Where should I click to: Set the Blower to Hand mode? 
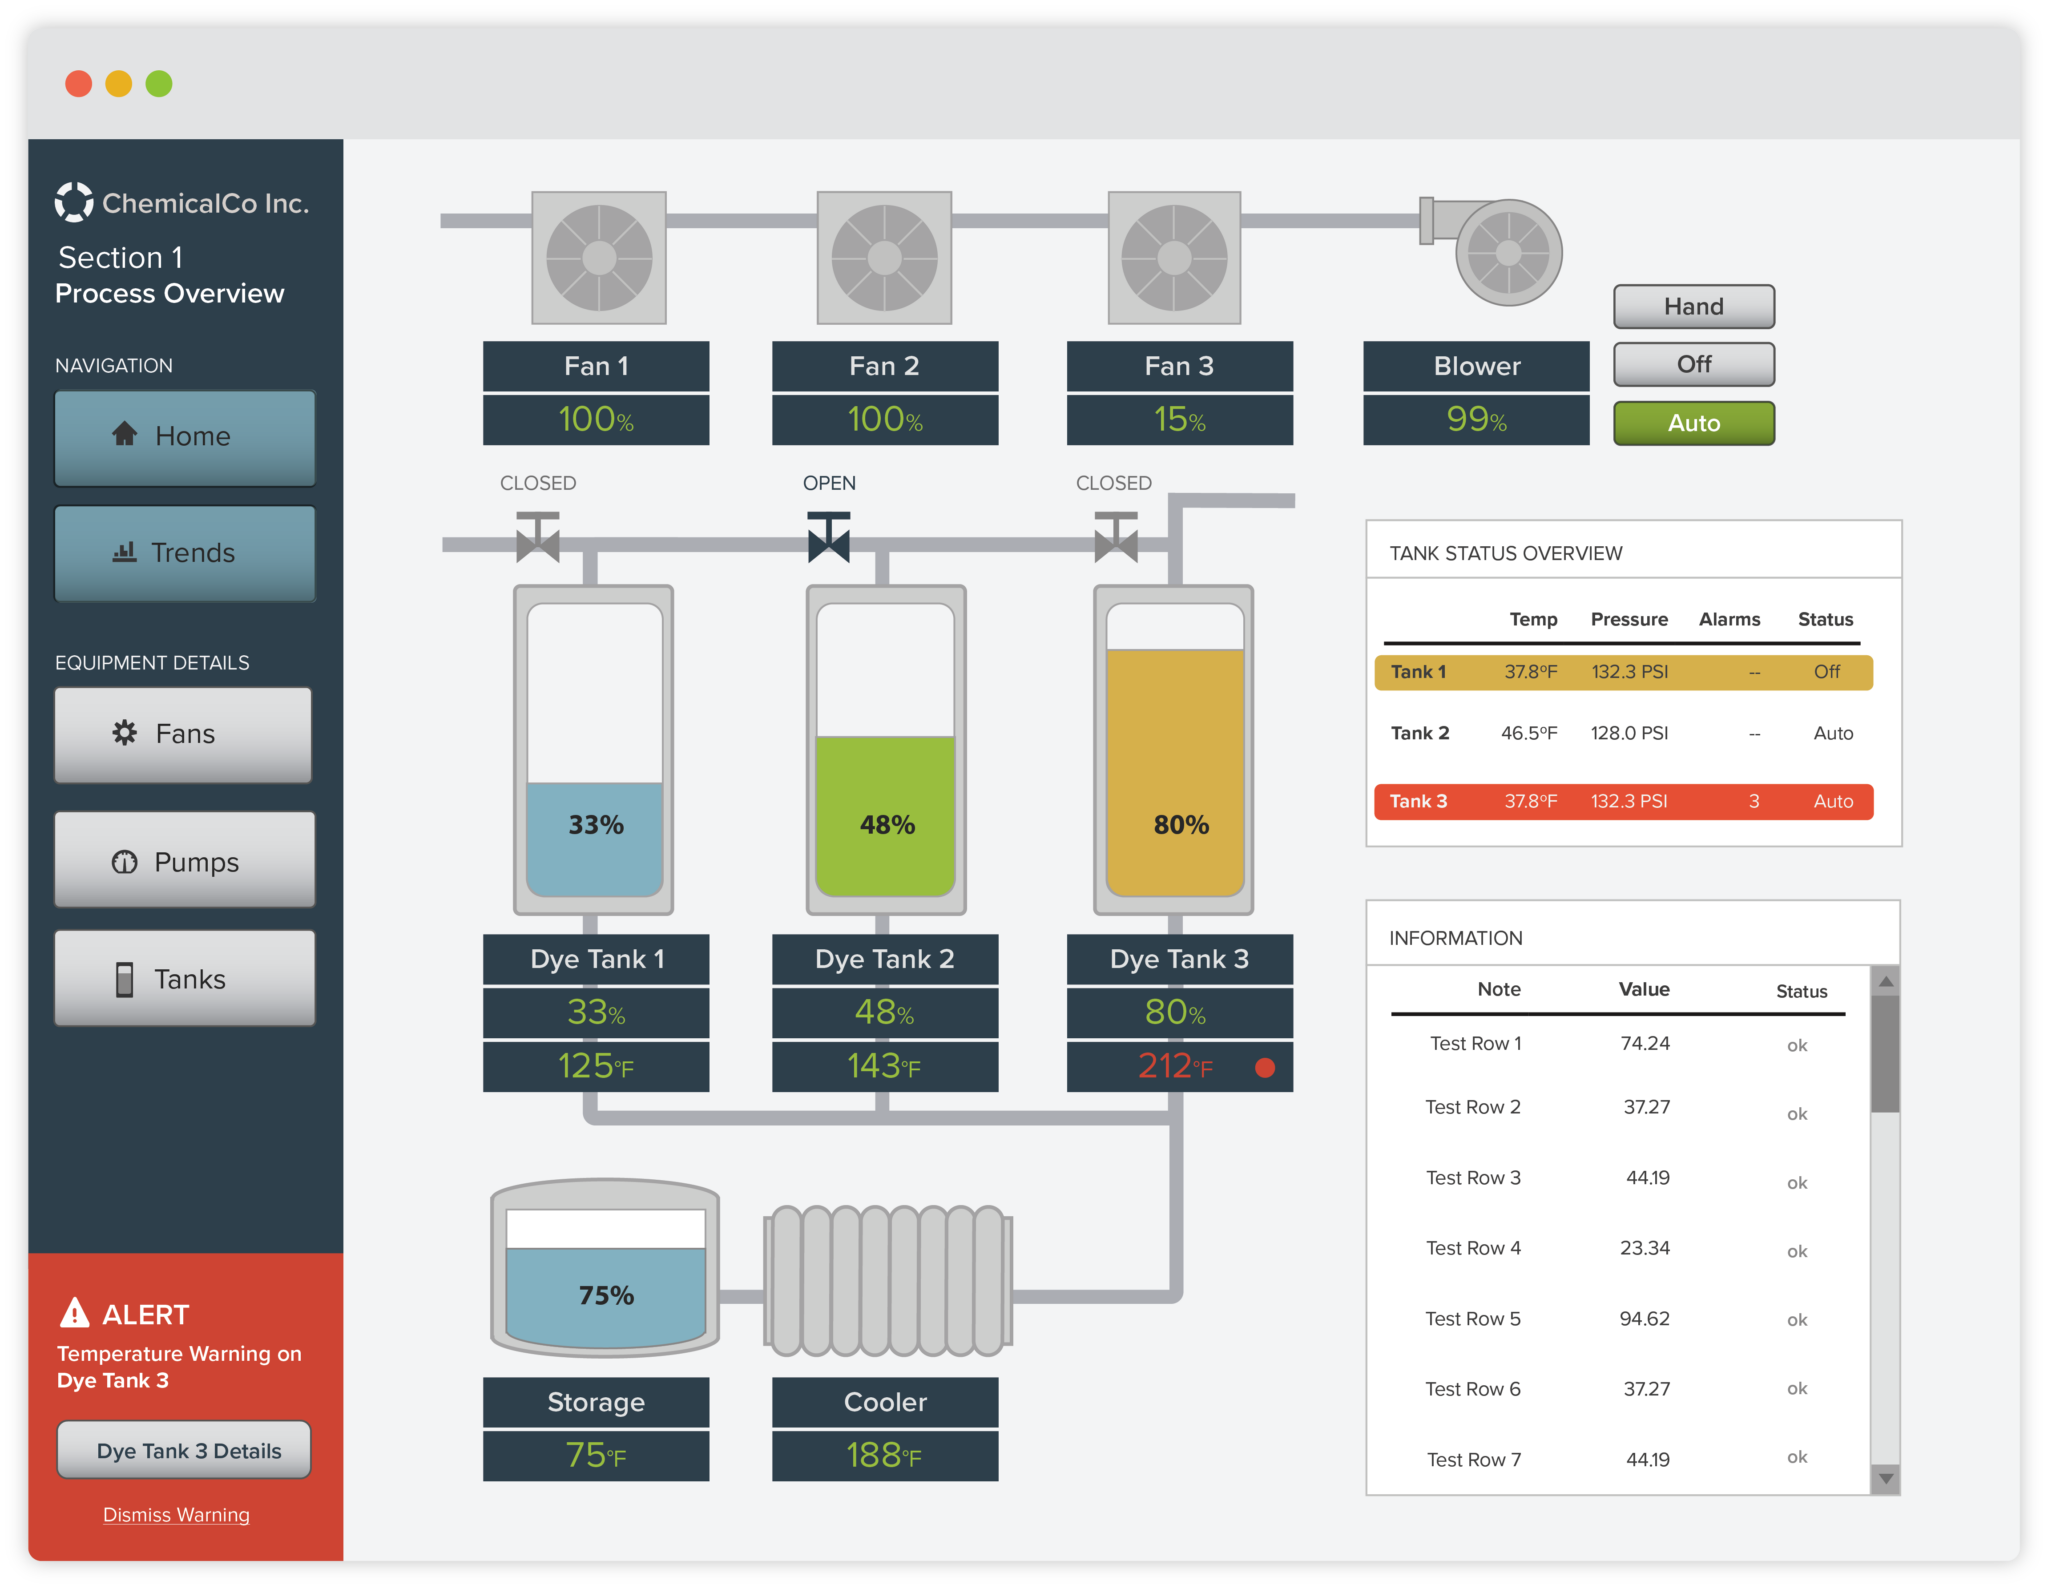point(1693,306)
